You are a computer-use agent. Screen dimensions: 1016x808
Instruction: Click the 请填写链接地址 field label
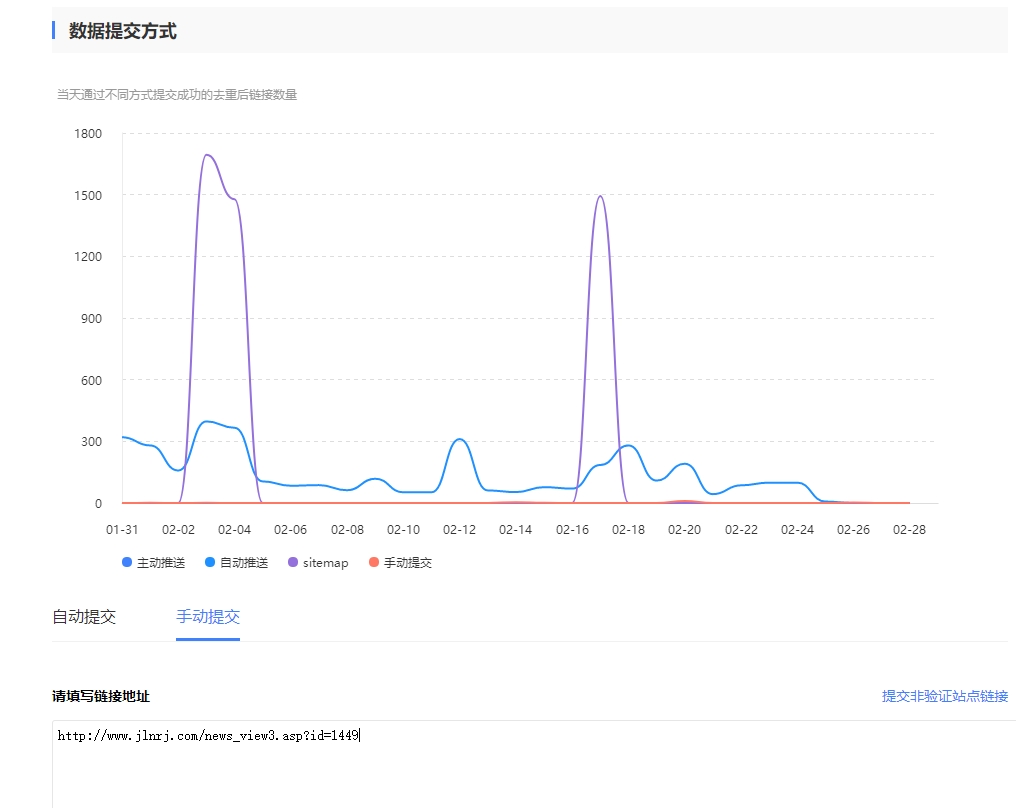point(101,696)
